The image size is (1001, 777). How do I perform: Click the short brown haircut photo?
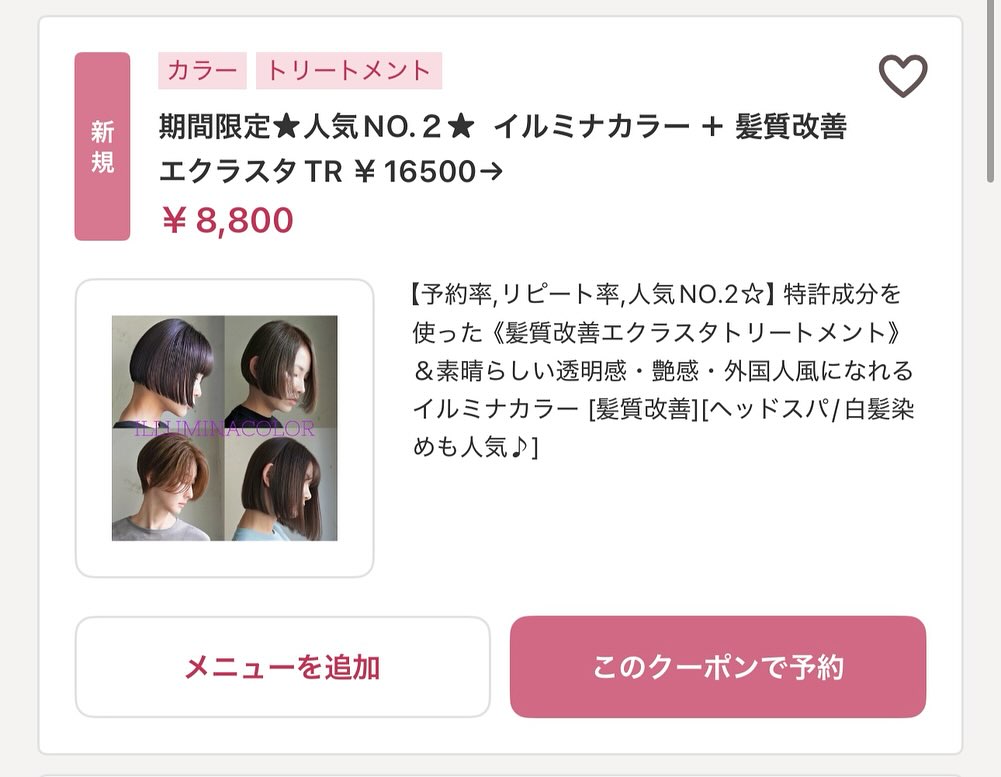coord(168,485)
